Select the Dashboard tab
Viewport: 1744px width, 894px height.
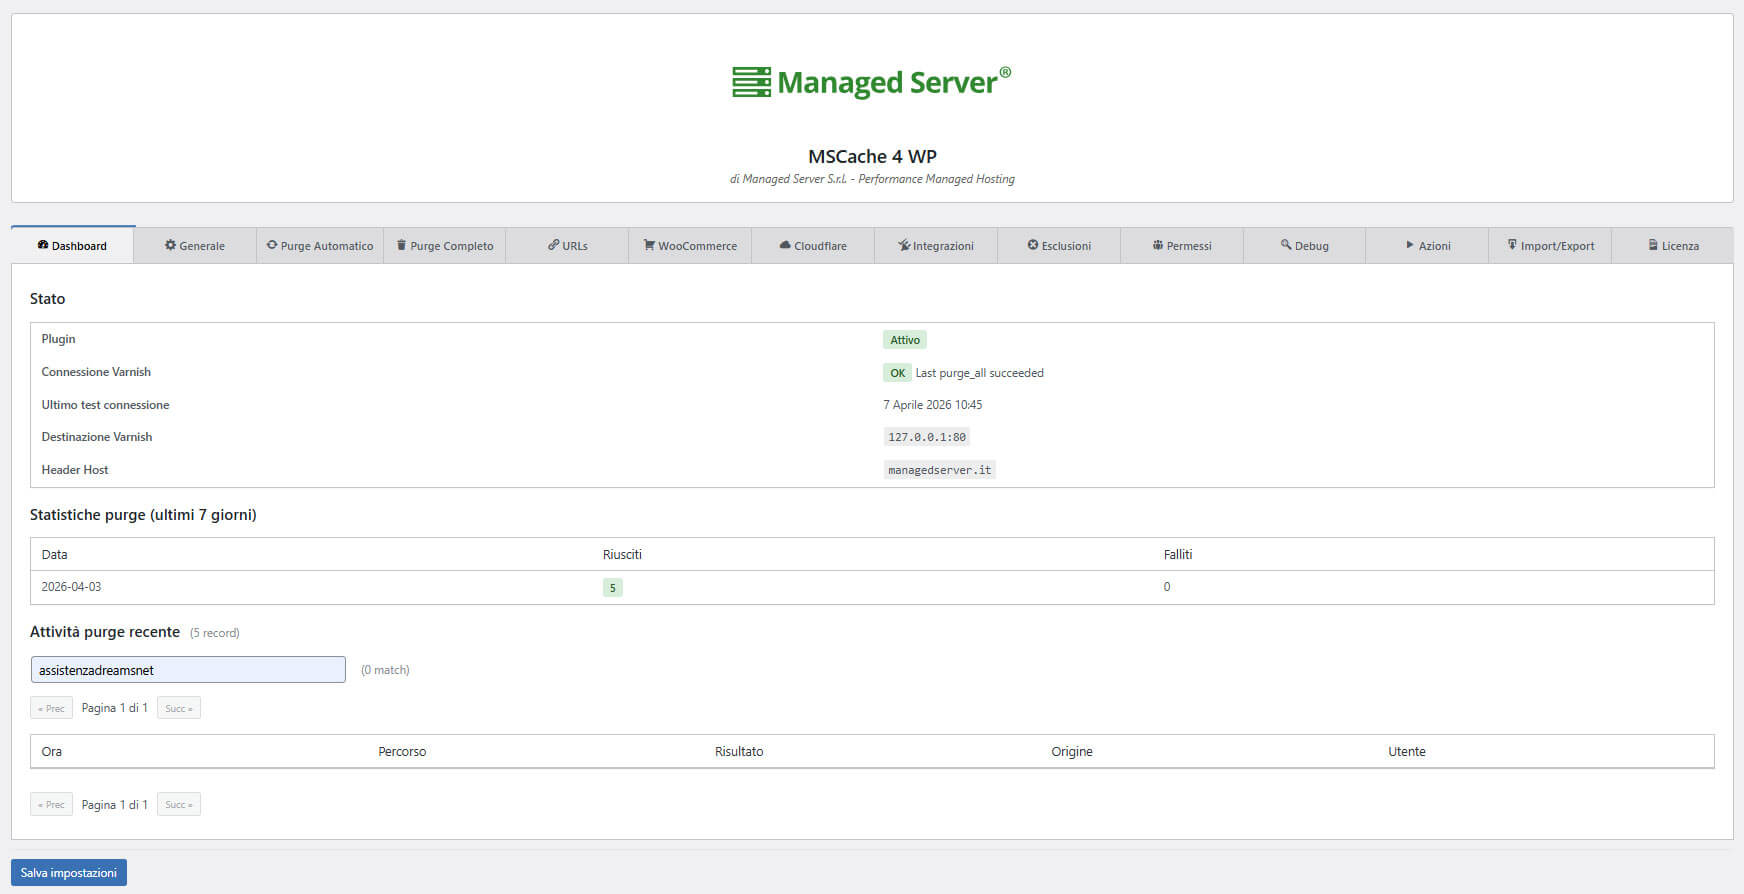coord(72,245)
